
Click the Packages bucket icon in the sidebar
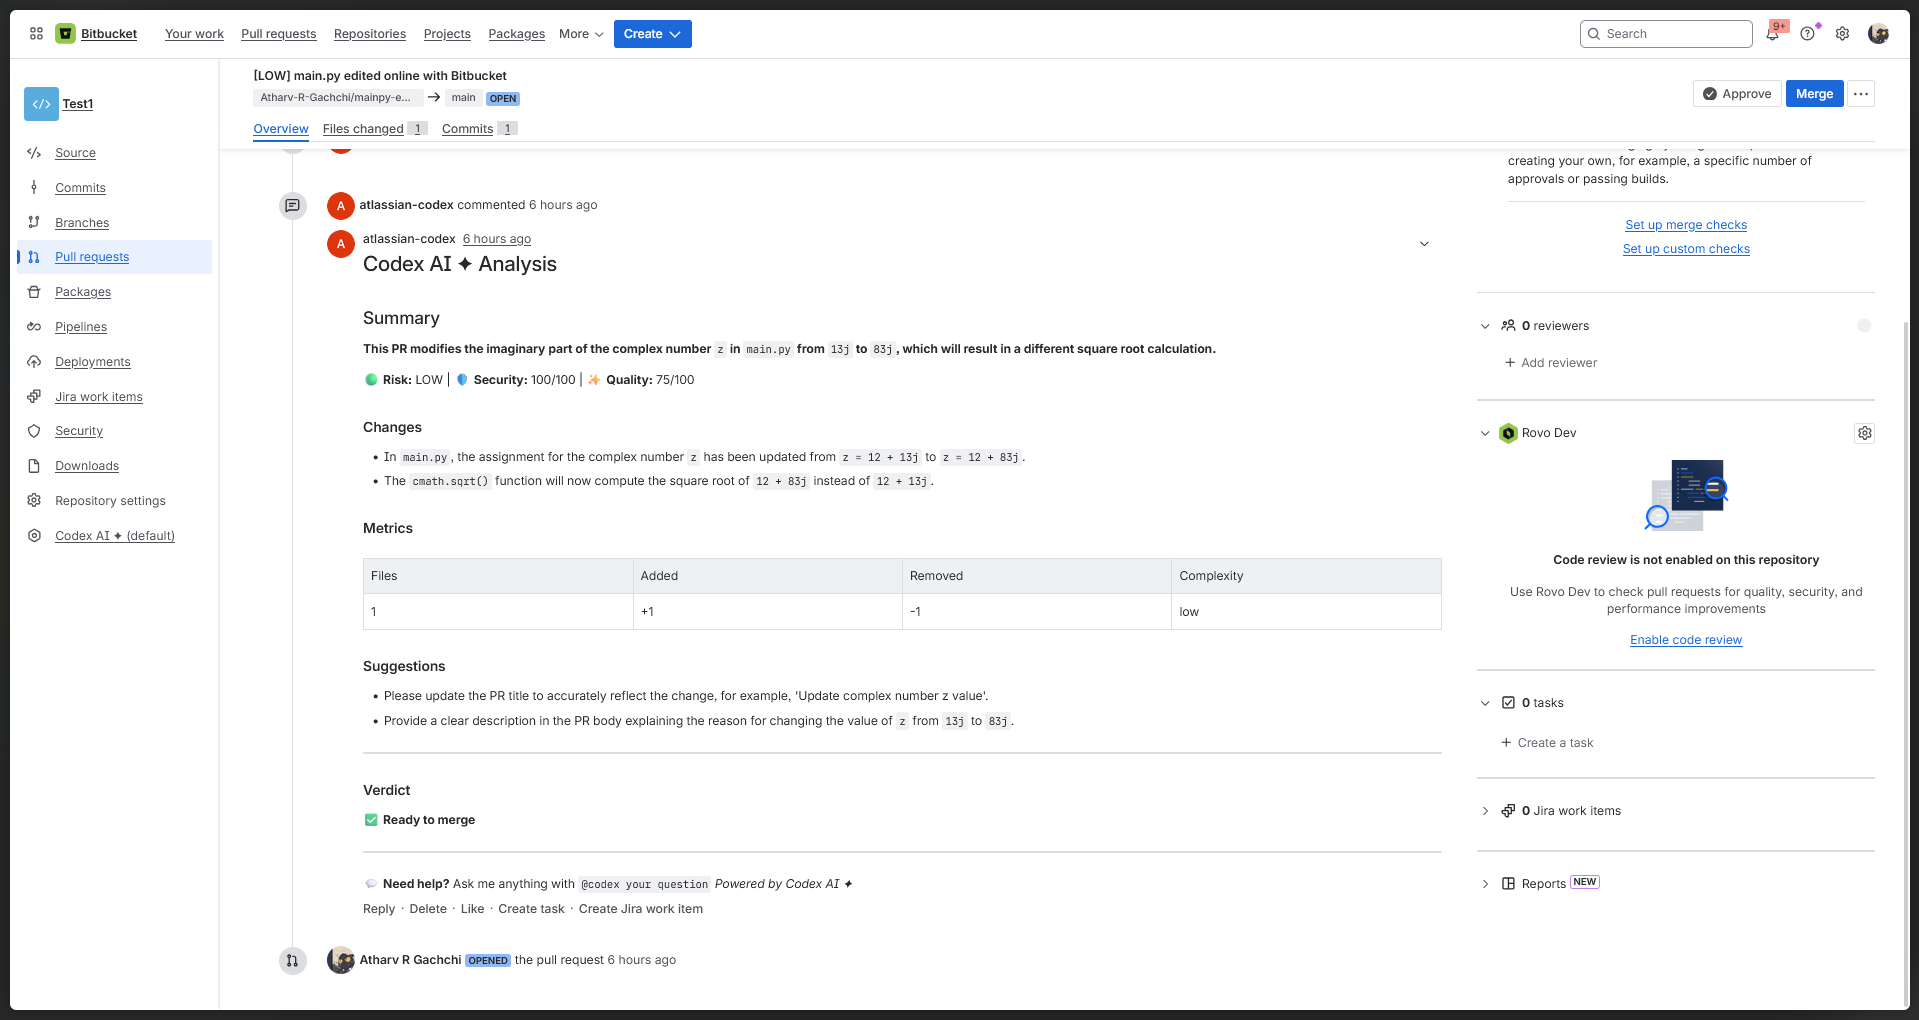[x=34, y=292]
